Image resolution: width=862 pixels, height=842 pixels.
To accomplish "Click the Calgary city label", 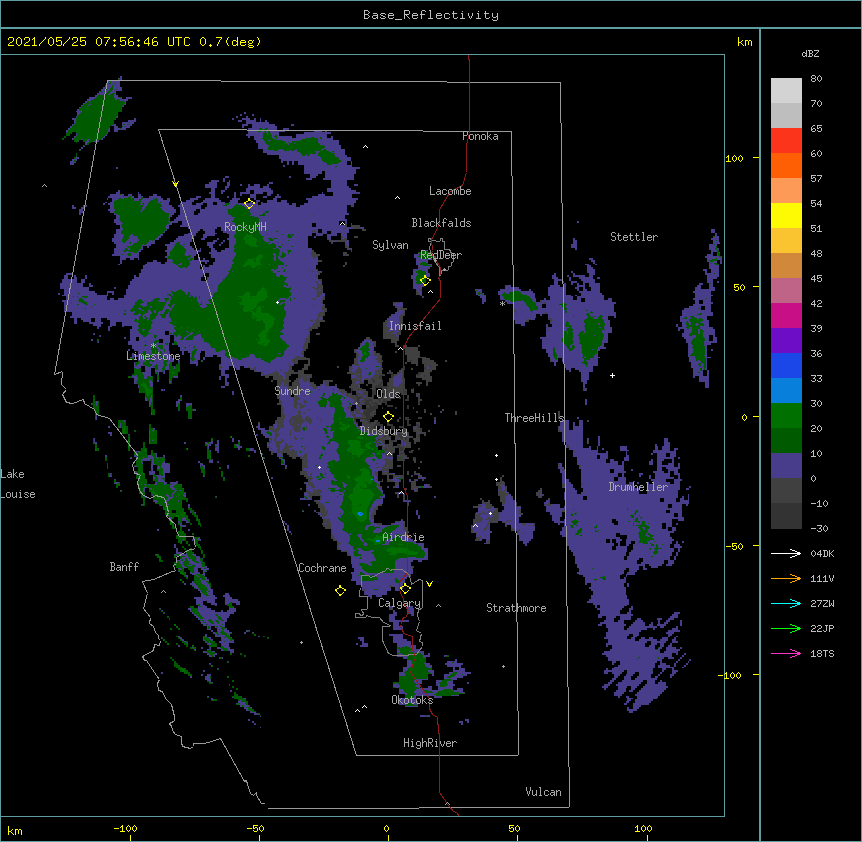I will tap(399, 603).
